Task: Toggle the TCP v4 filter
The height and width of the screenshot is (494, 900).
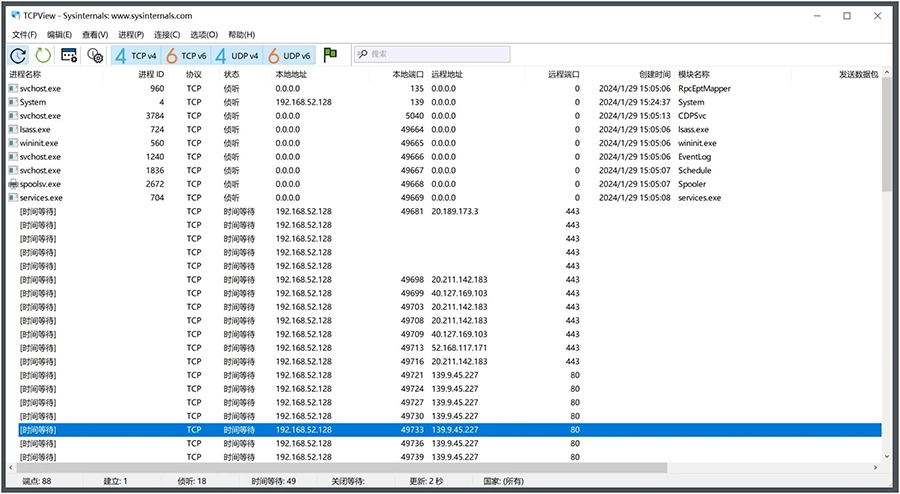Action: pos(136,55)
